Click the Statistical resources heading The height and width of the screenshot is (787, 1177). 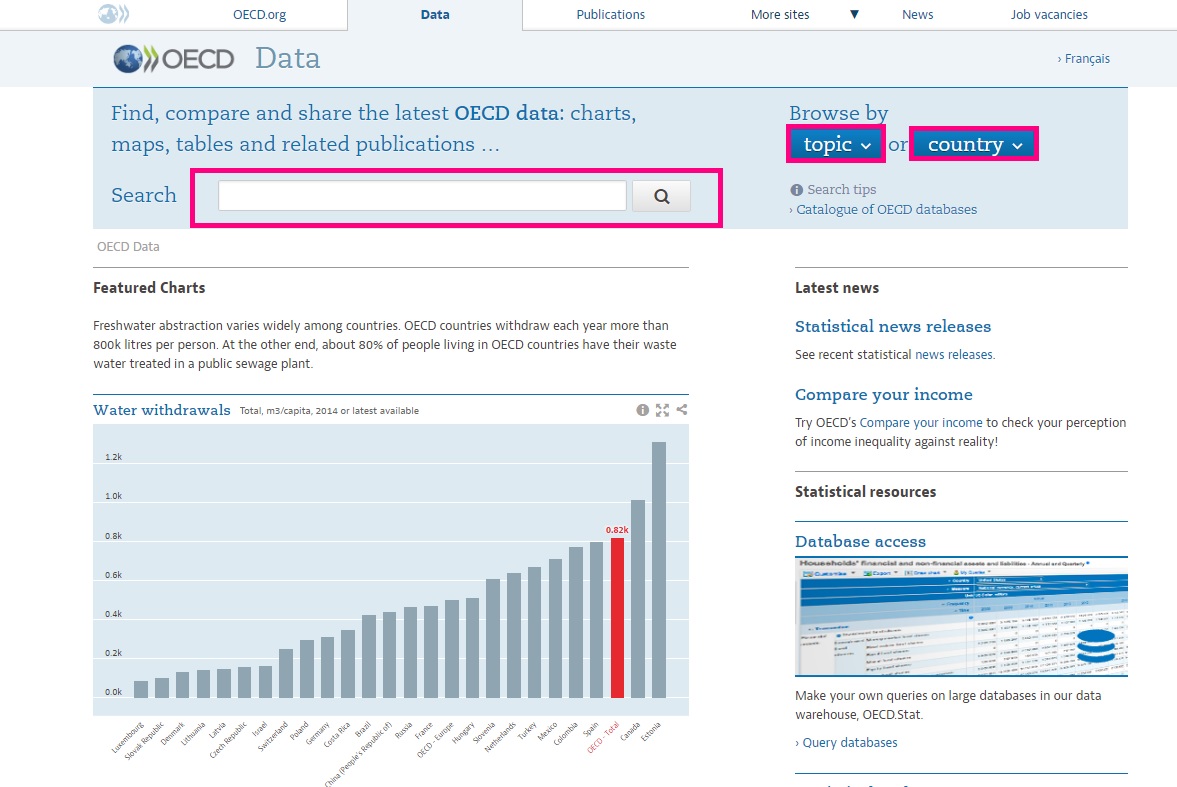click(865, 492)
